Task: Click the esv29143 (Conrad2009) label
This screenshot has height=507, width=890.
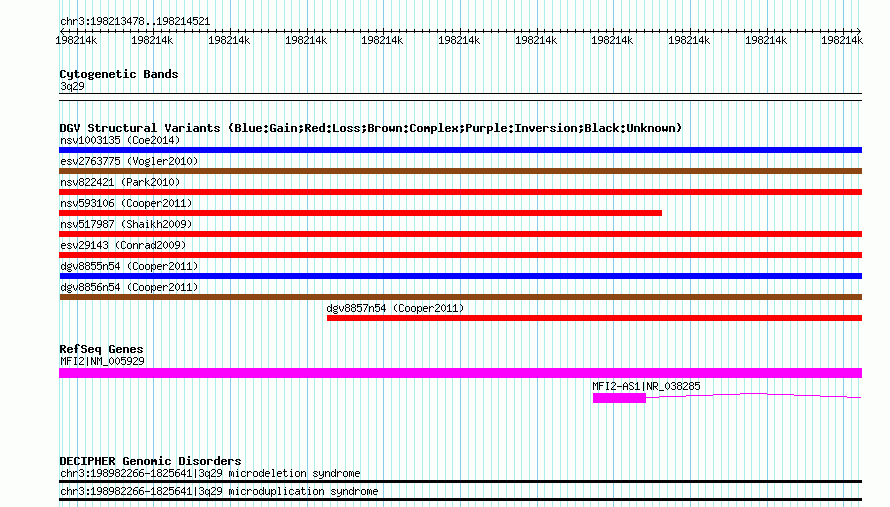Action: tap(123, 245)
